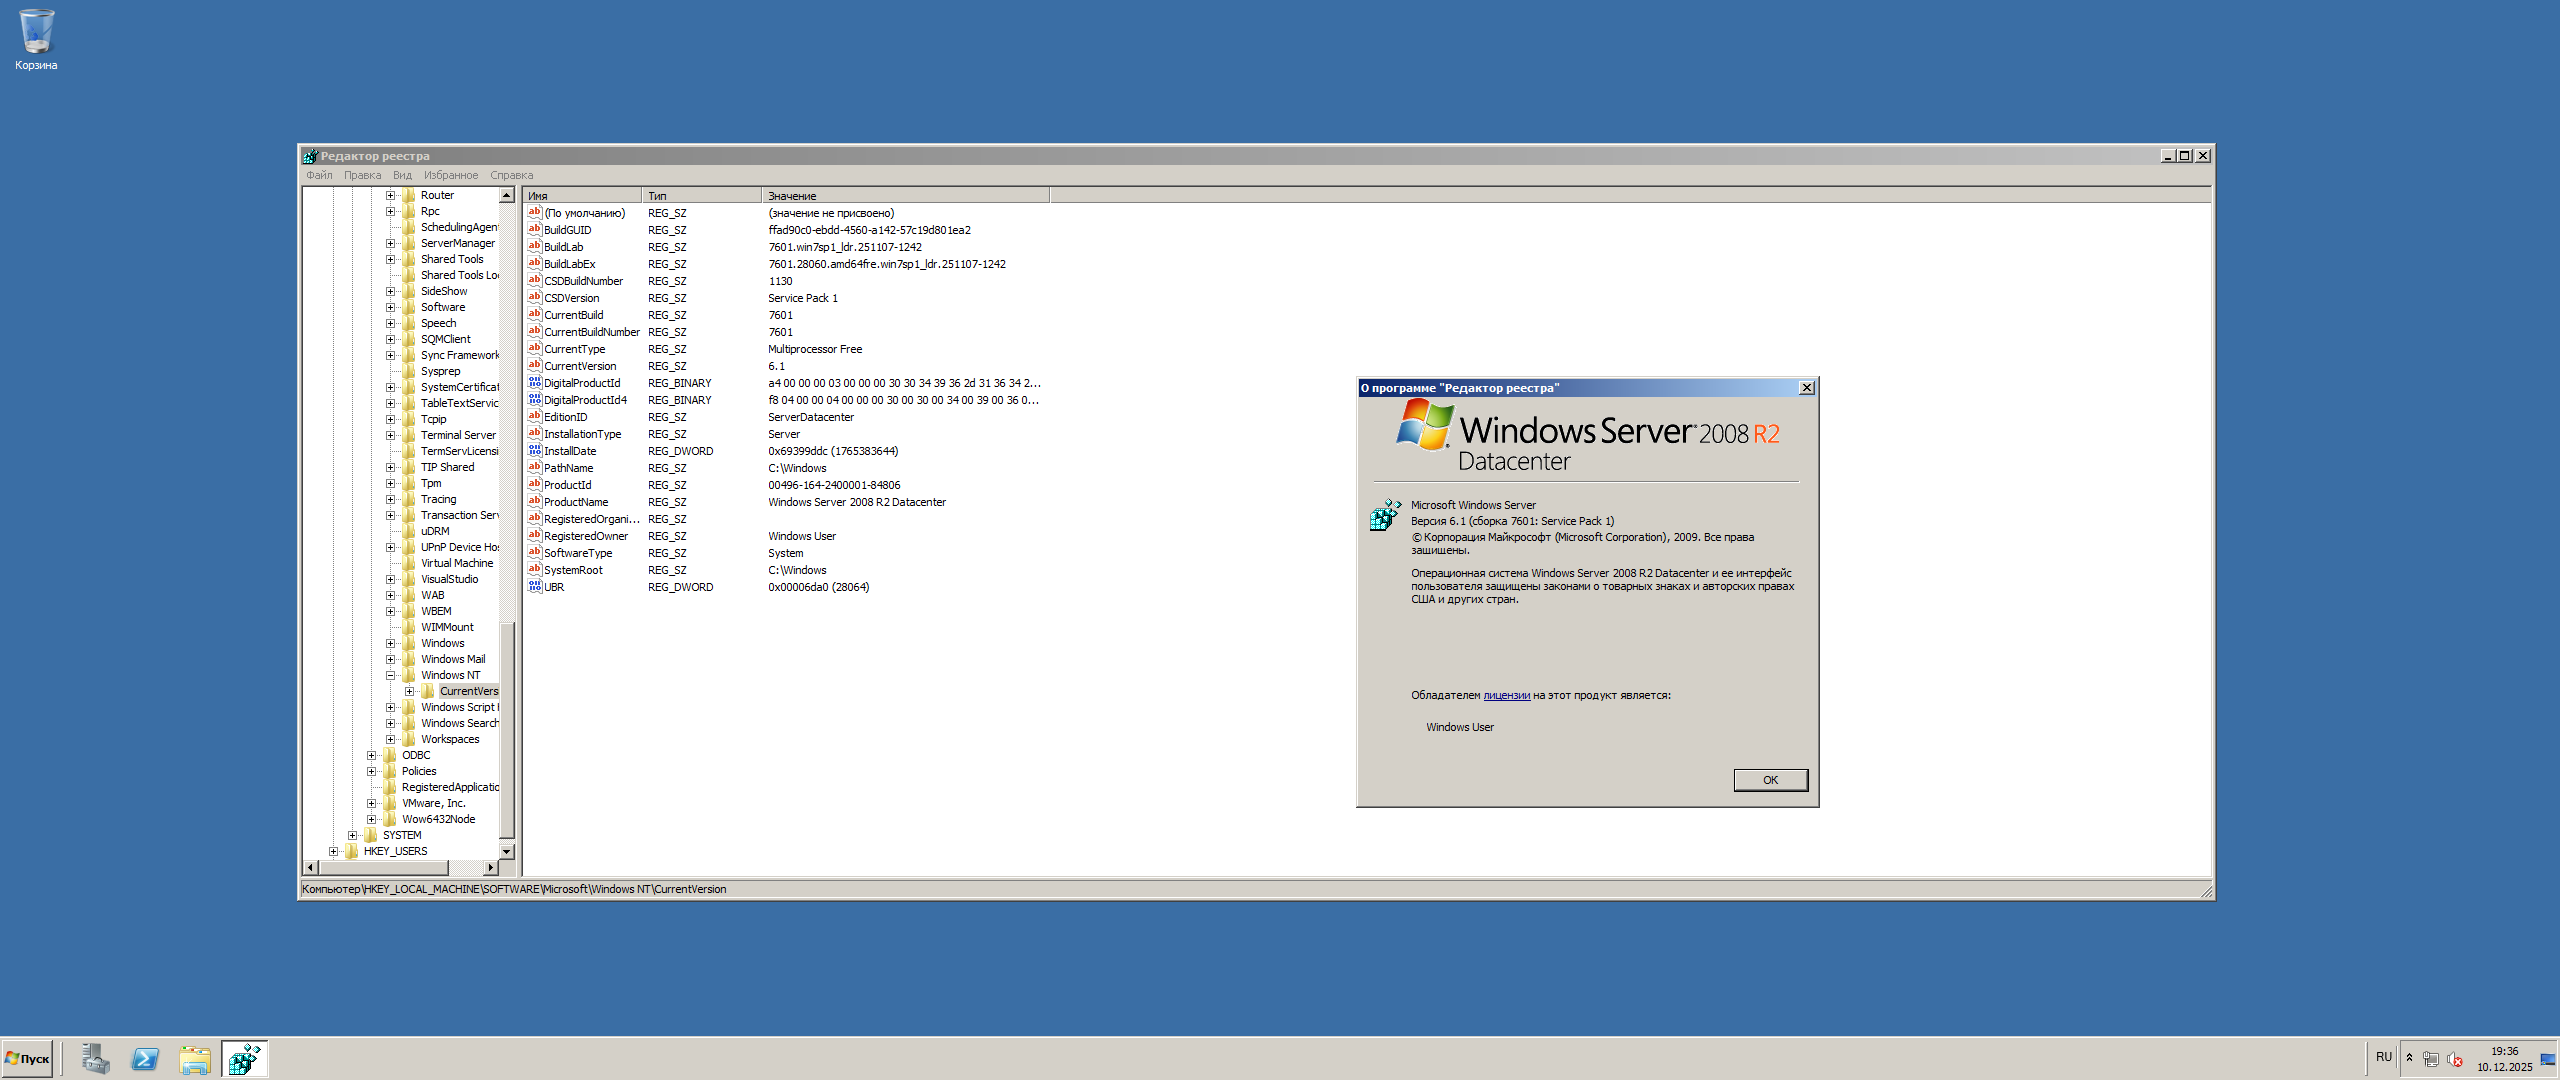Expand the CurrentVersion tree node

click(409, 691)
